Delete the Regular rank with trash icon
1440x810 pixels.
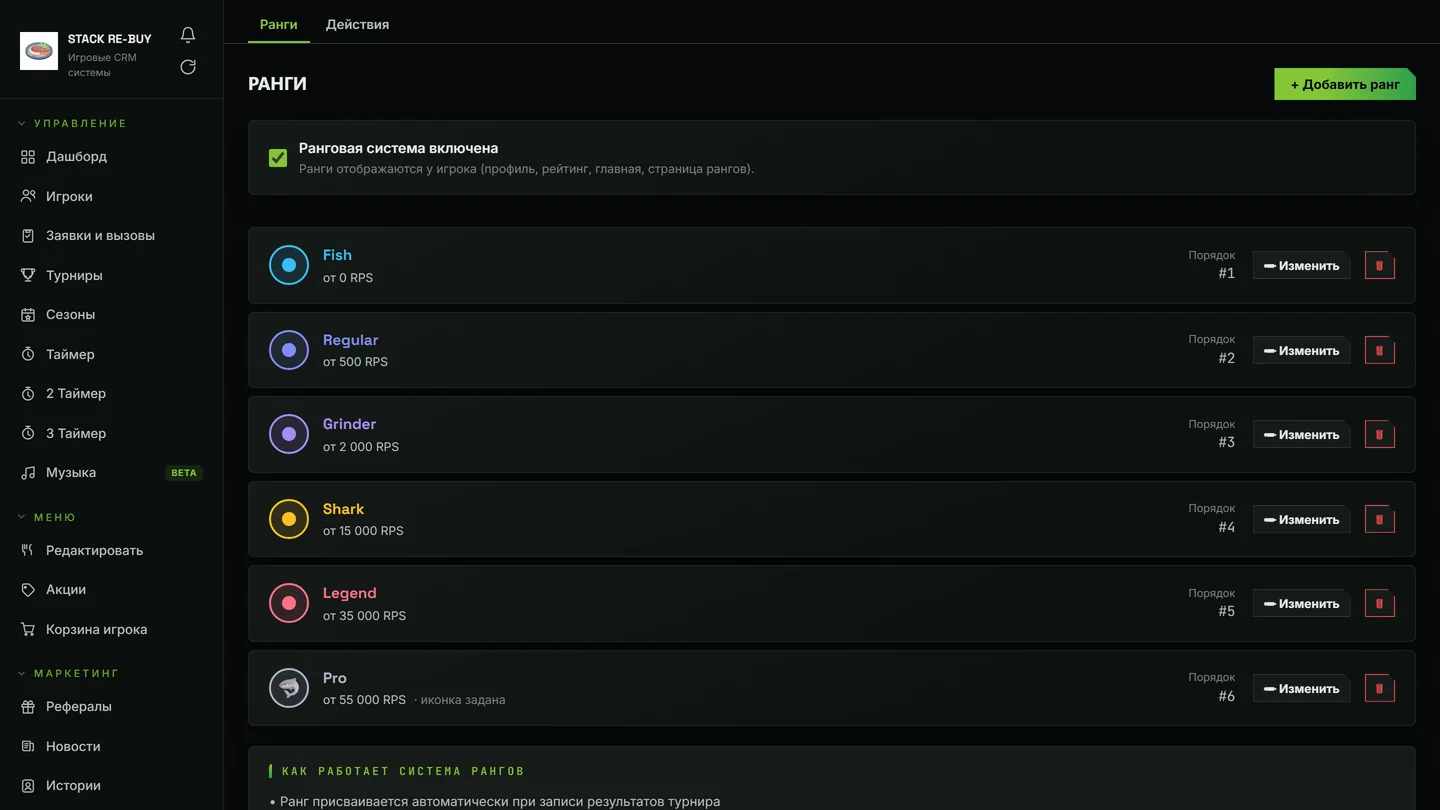tap(1380, 351)
